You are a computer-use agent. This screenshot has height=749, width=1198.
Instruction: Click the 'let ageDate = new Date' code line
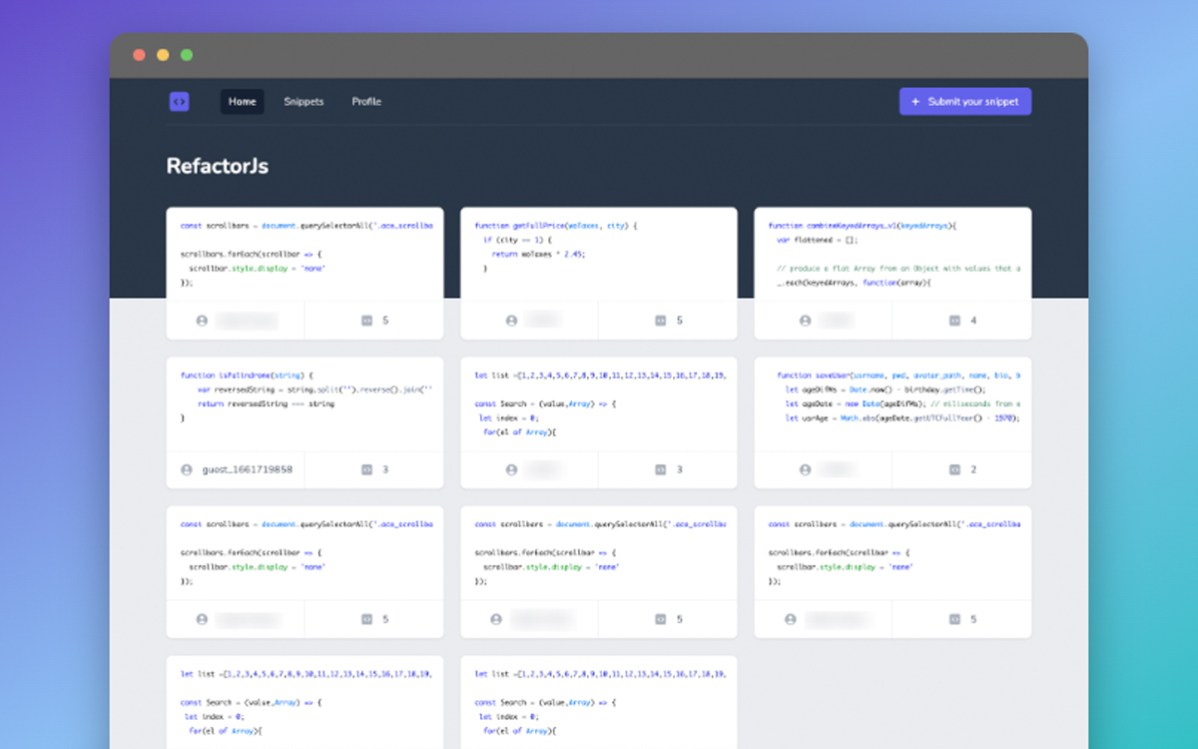coord(902,404)
